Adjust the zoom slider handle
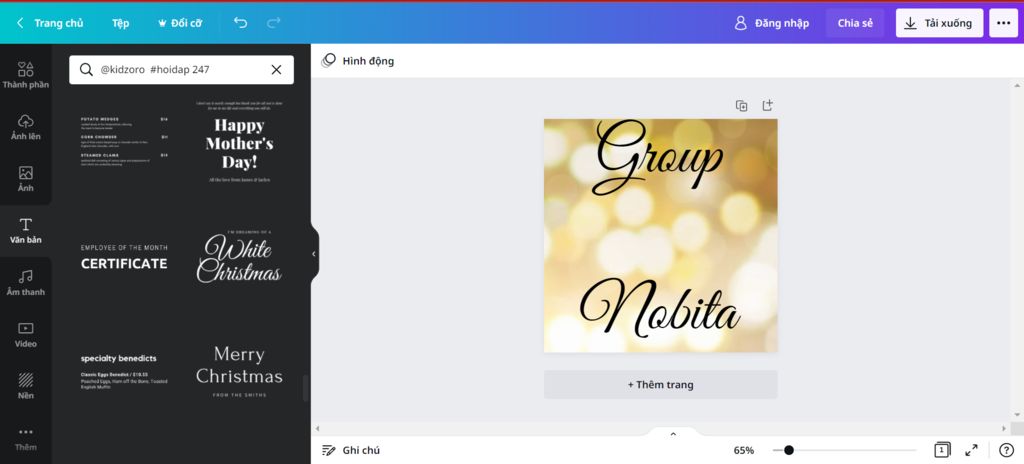Viewport: 1024px width, 464px height. click(789, 450)
